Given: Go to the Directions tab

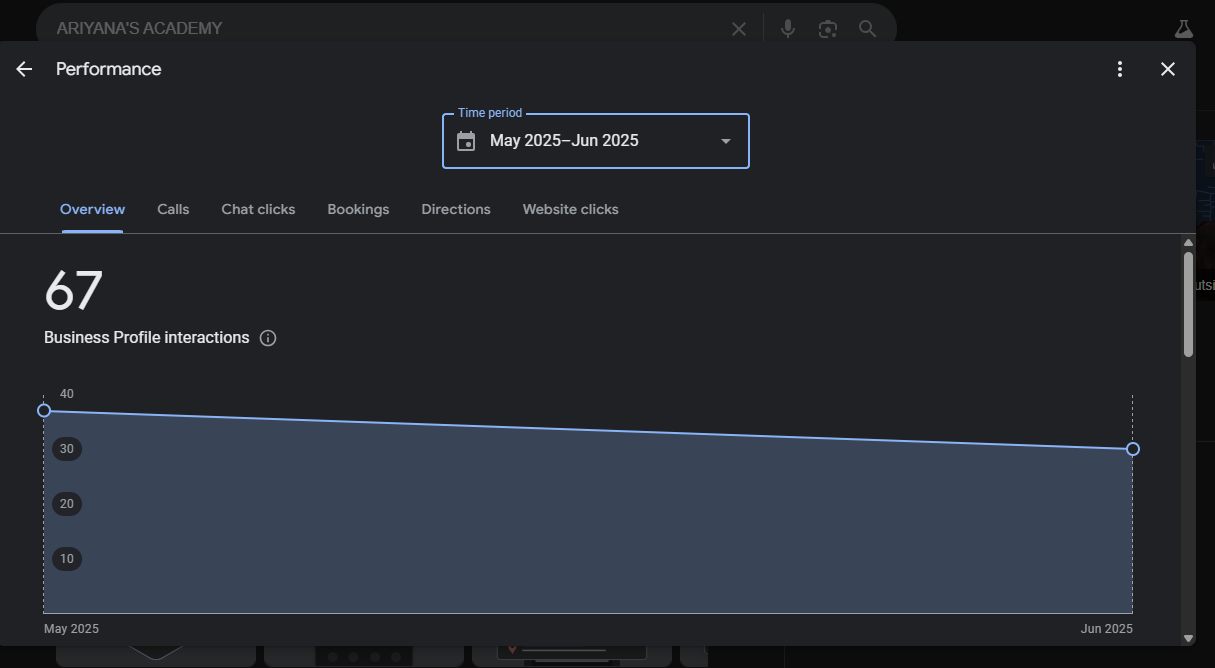Looking at the screenshot, I should 456,209.
